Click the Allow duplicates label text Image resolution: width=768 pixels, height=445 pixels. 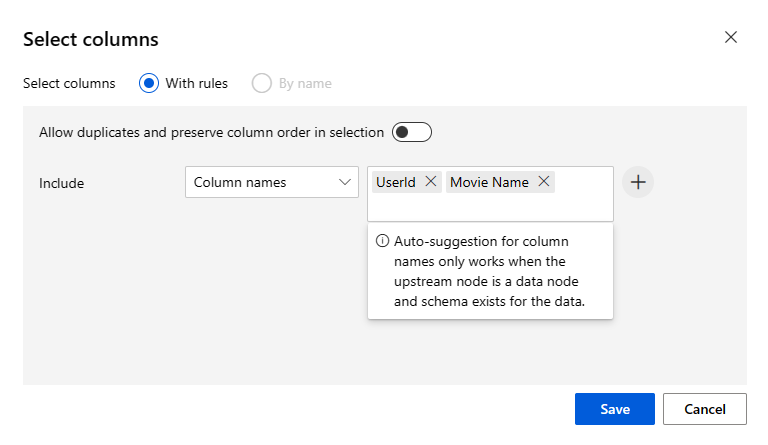[211, 132]
